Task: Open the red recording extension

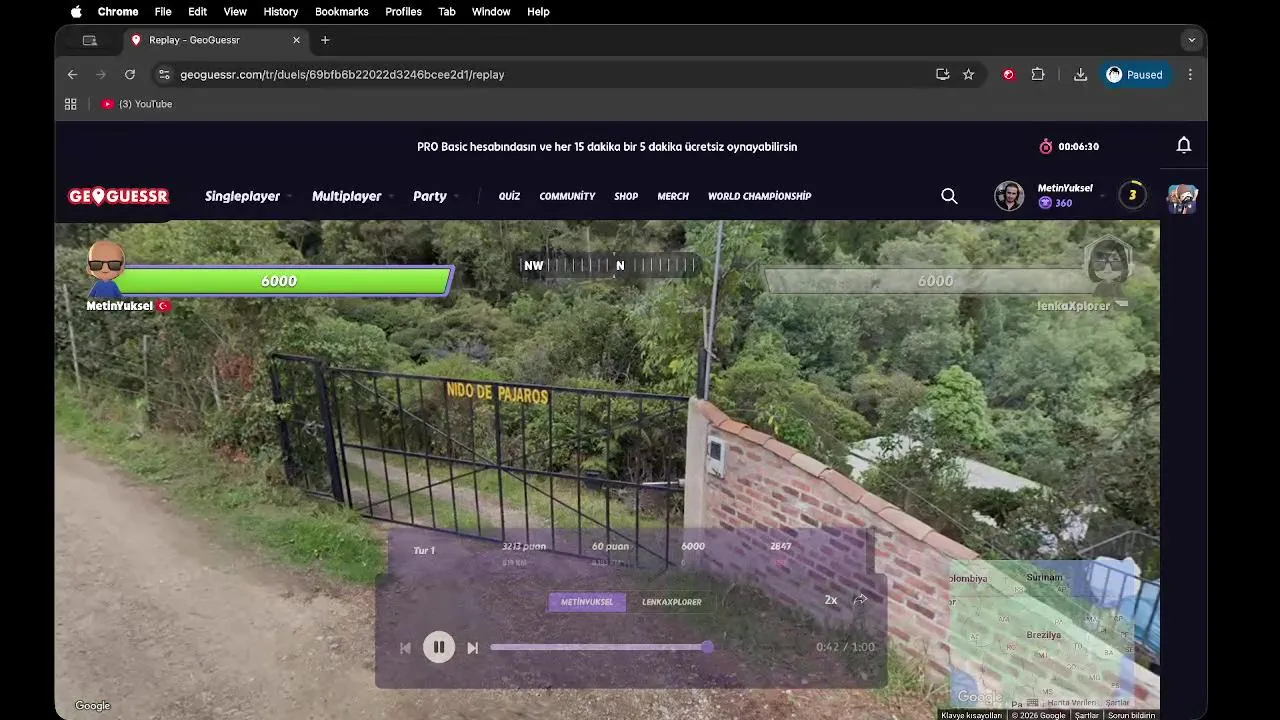Action: click(1008, 74)
